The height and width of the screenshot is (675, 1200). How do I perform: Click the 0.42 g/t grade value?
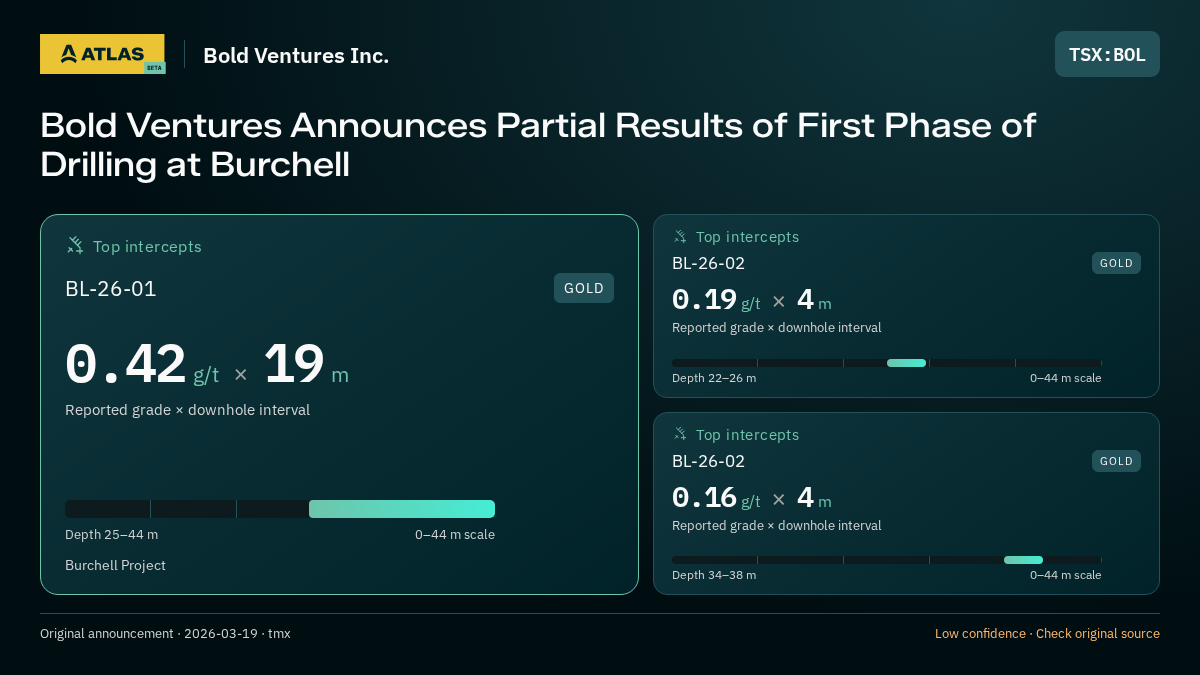(142, 365)
